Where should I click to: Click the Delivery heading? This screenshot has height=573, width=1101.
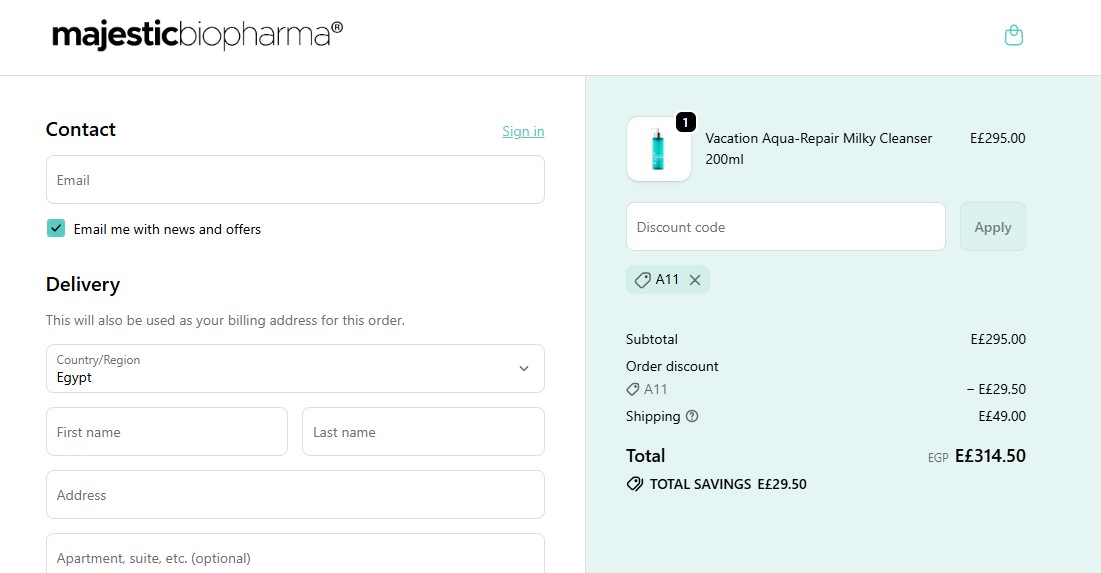coord(83,284)
